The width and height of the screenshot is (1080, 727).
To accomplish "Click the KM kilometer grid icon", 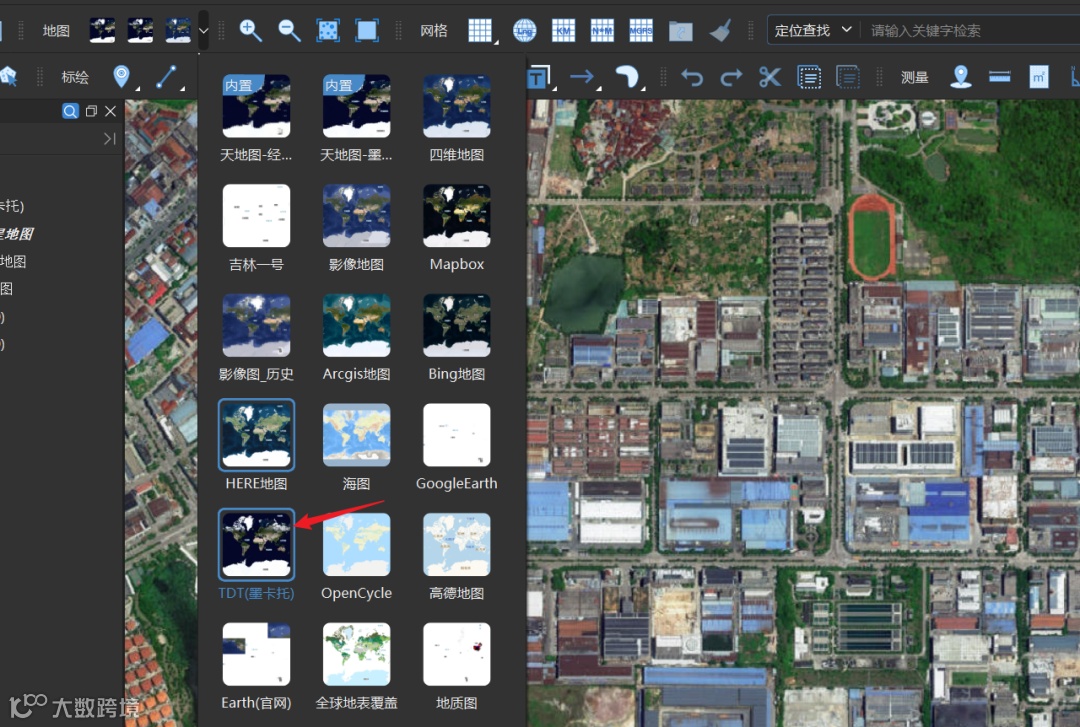I will tap(564, 30).
